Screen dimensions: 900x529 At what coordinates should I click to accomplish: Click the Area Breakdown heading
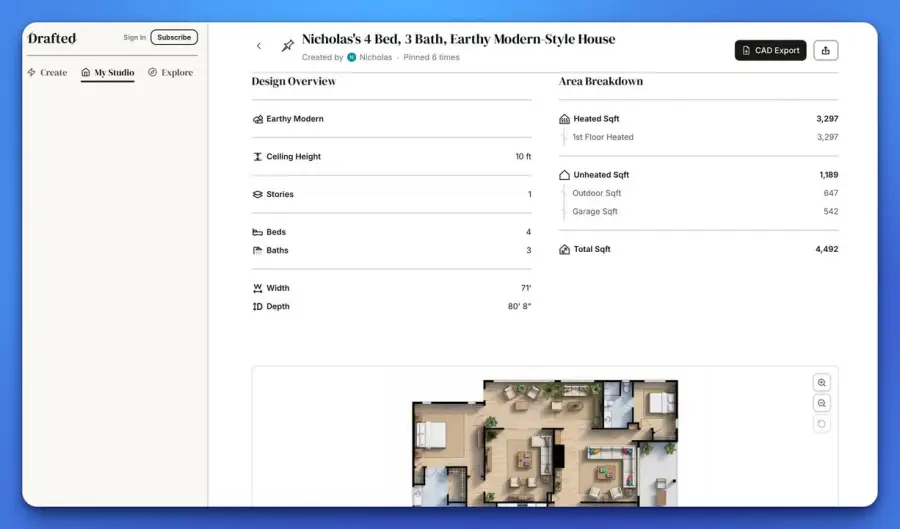click(x=600, y=81)
